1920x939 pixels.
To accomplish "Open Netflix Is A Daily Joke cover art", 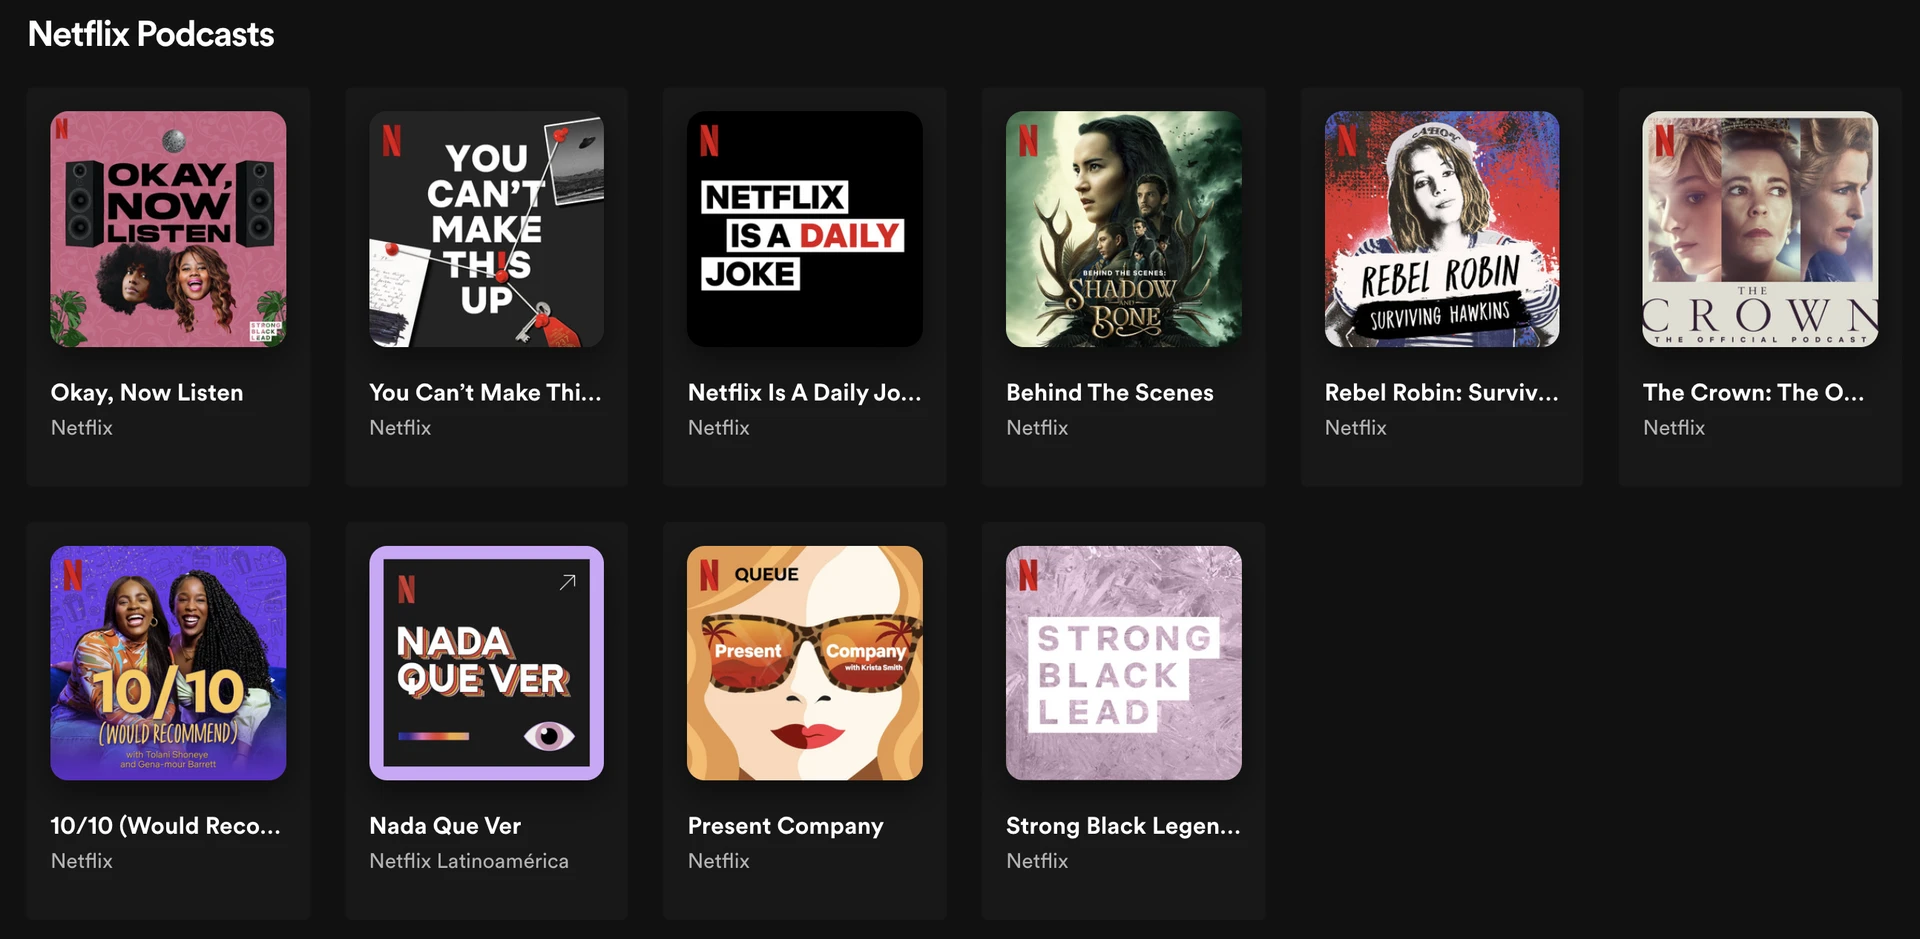I will tap(805, 229).
